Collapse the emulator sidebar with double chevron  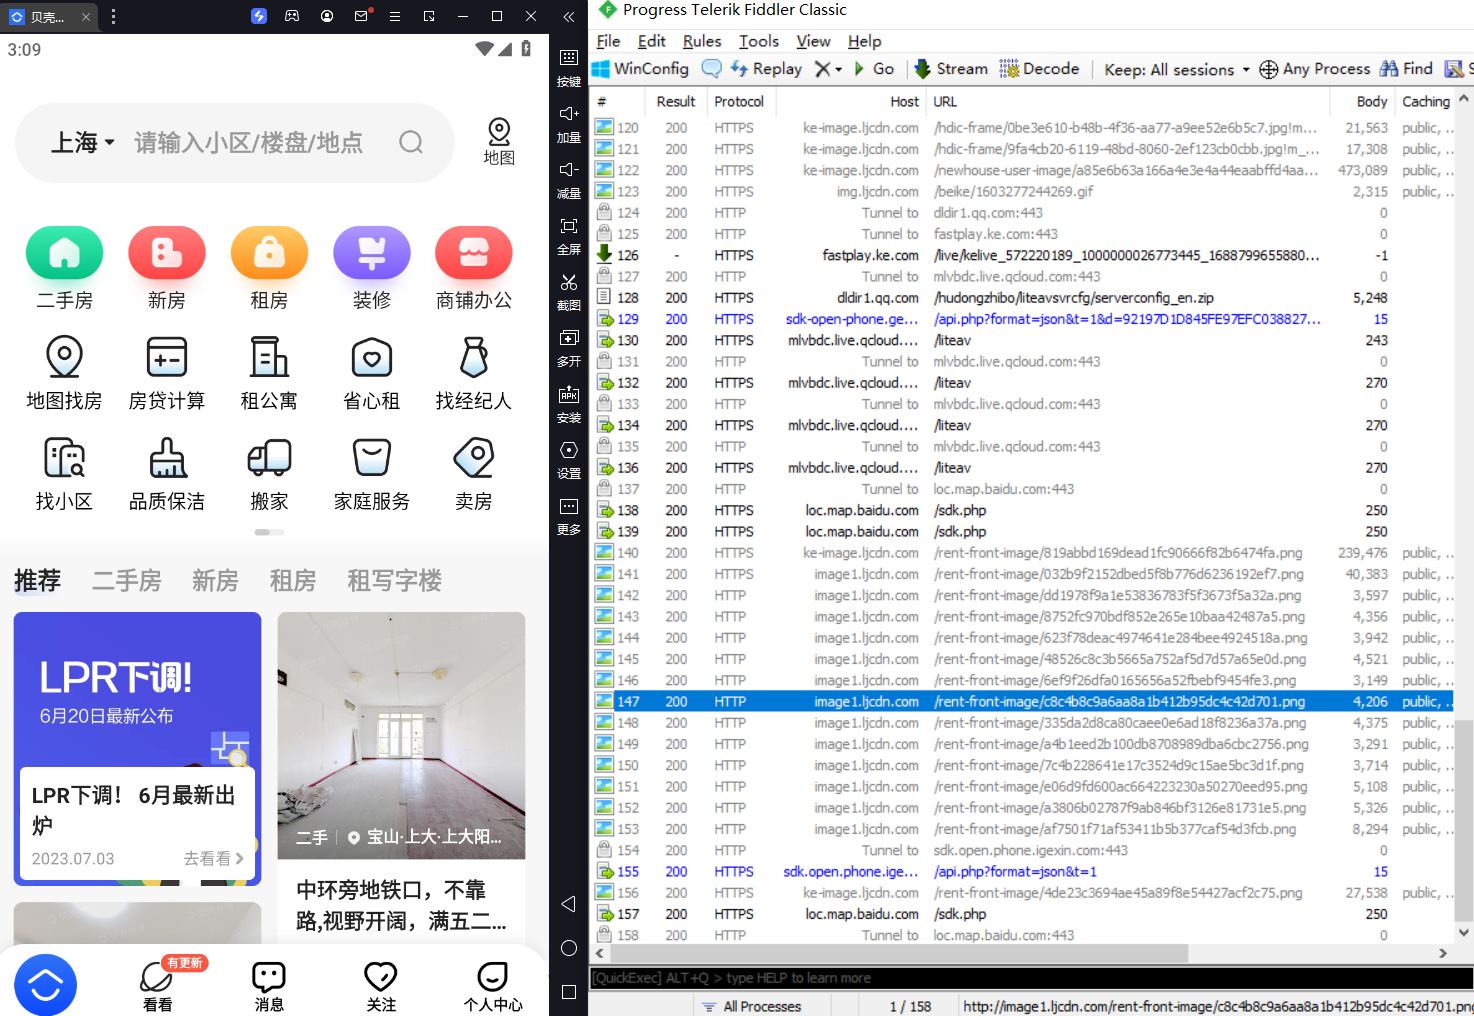coord(569,16)
